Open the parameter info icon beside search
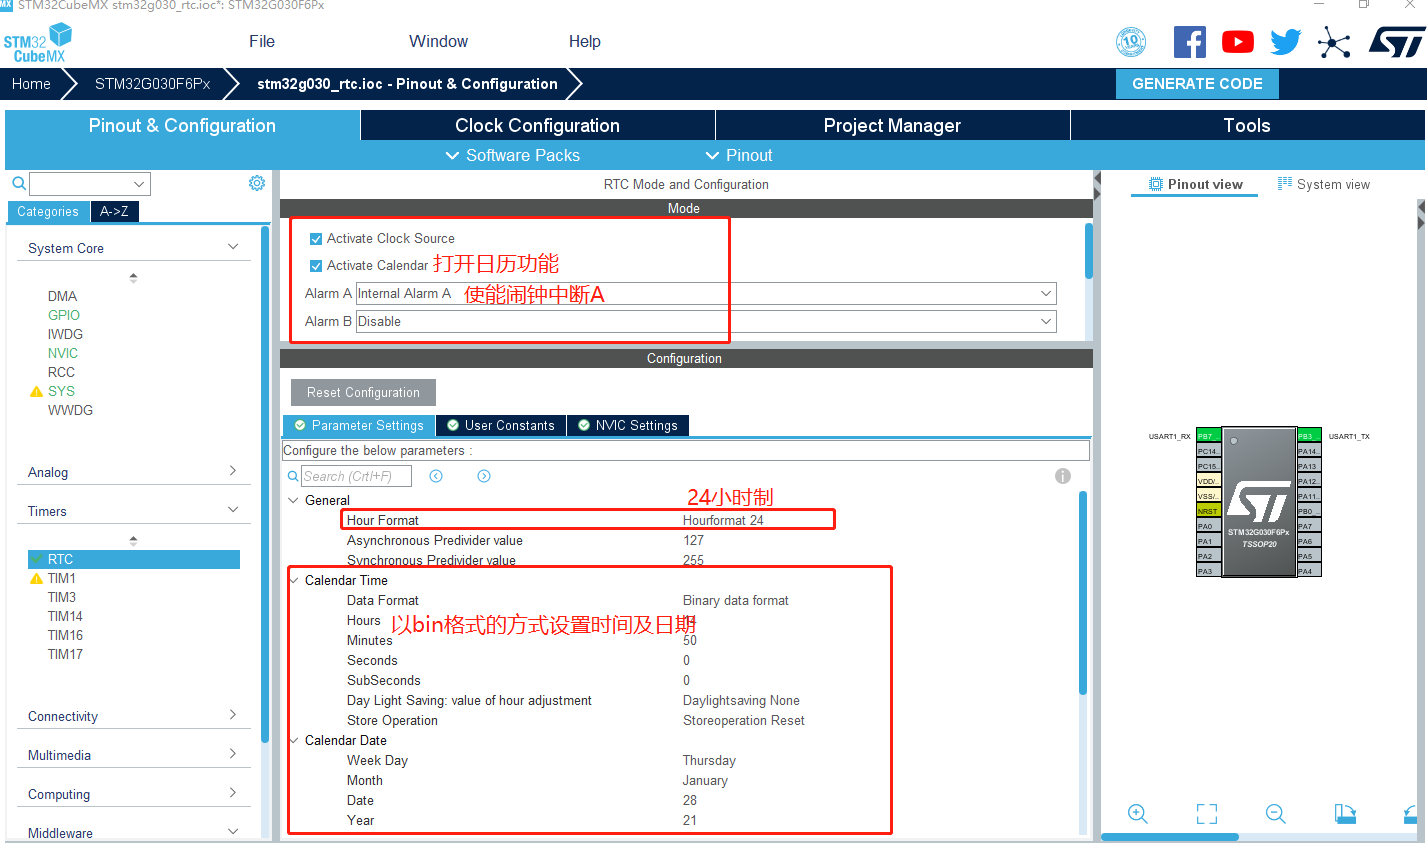Viewport: 1427px width, 848px height. [1063, 476]
